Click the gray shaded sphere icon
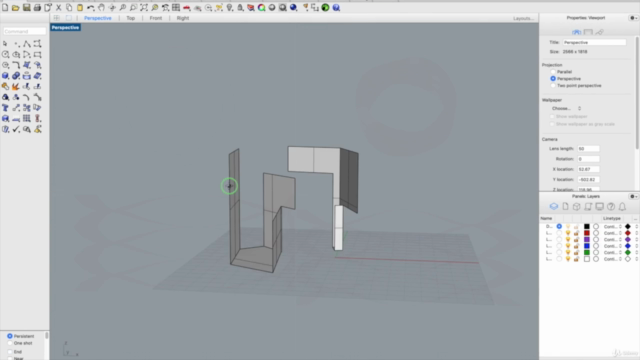The width and height of the screenshot is (640, 360). click(x=272, y=8)
